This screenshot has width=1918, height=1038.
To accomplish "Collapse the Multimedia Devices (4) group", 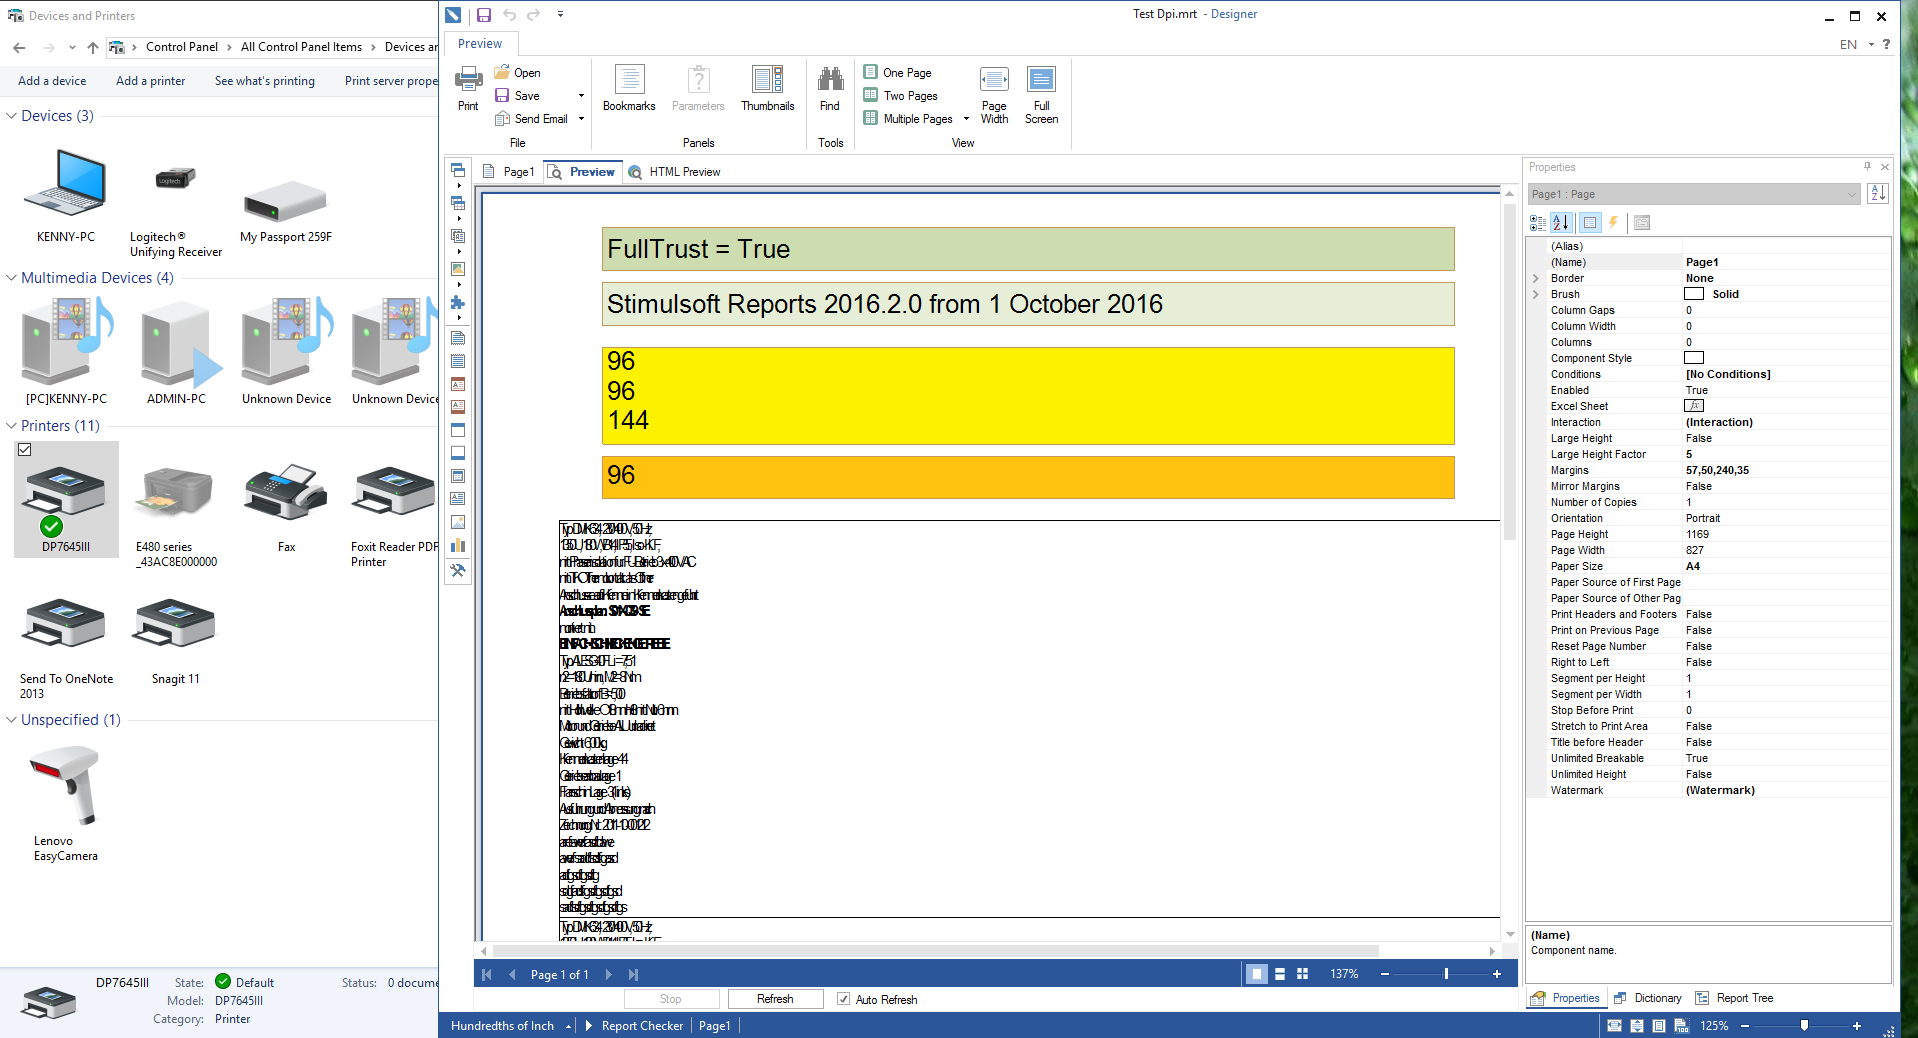I will point(11,278).
